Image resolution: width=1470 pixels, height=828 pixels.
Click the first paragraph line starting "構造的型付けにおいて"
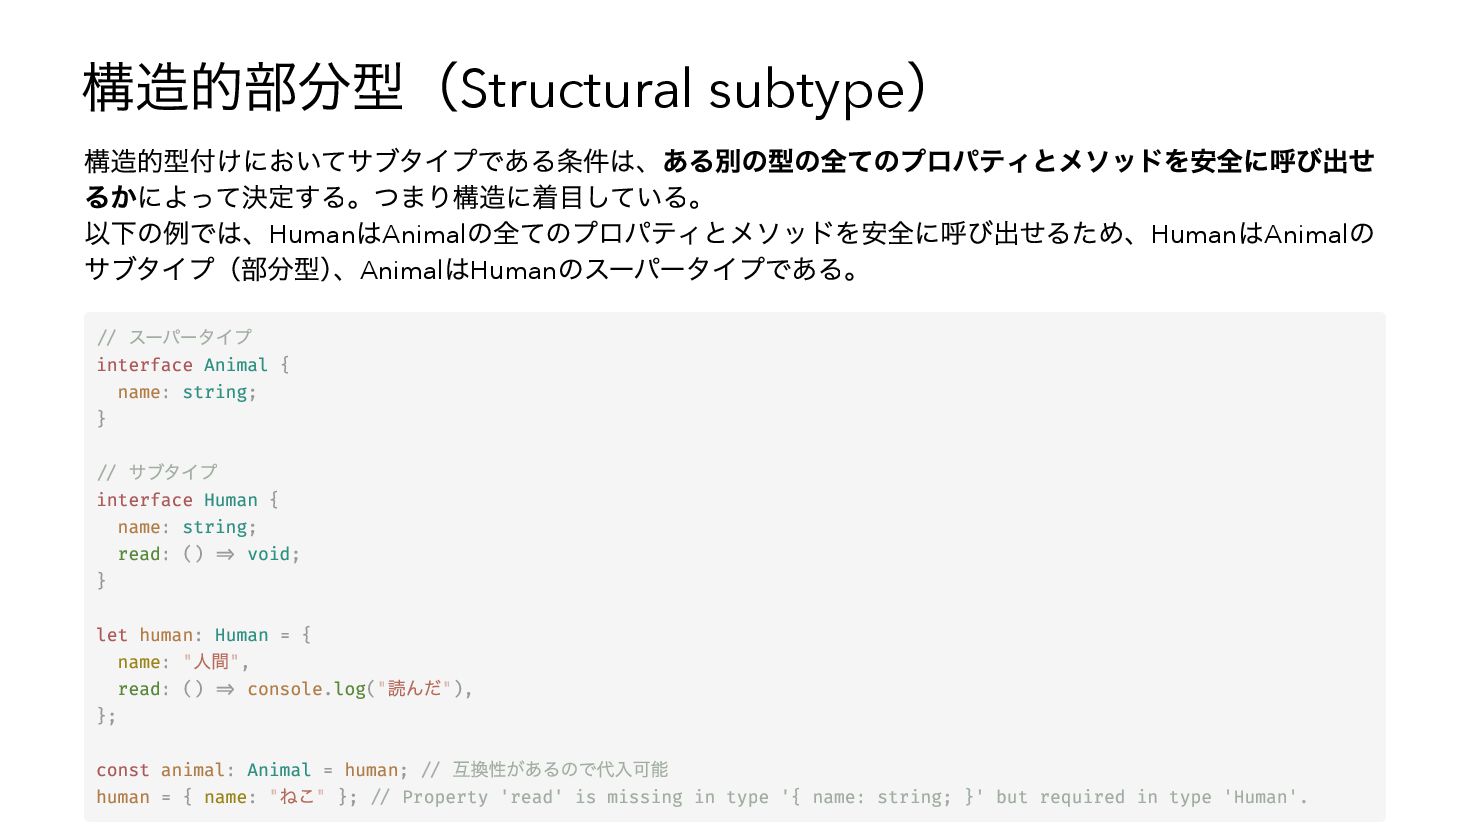(372, 161)
